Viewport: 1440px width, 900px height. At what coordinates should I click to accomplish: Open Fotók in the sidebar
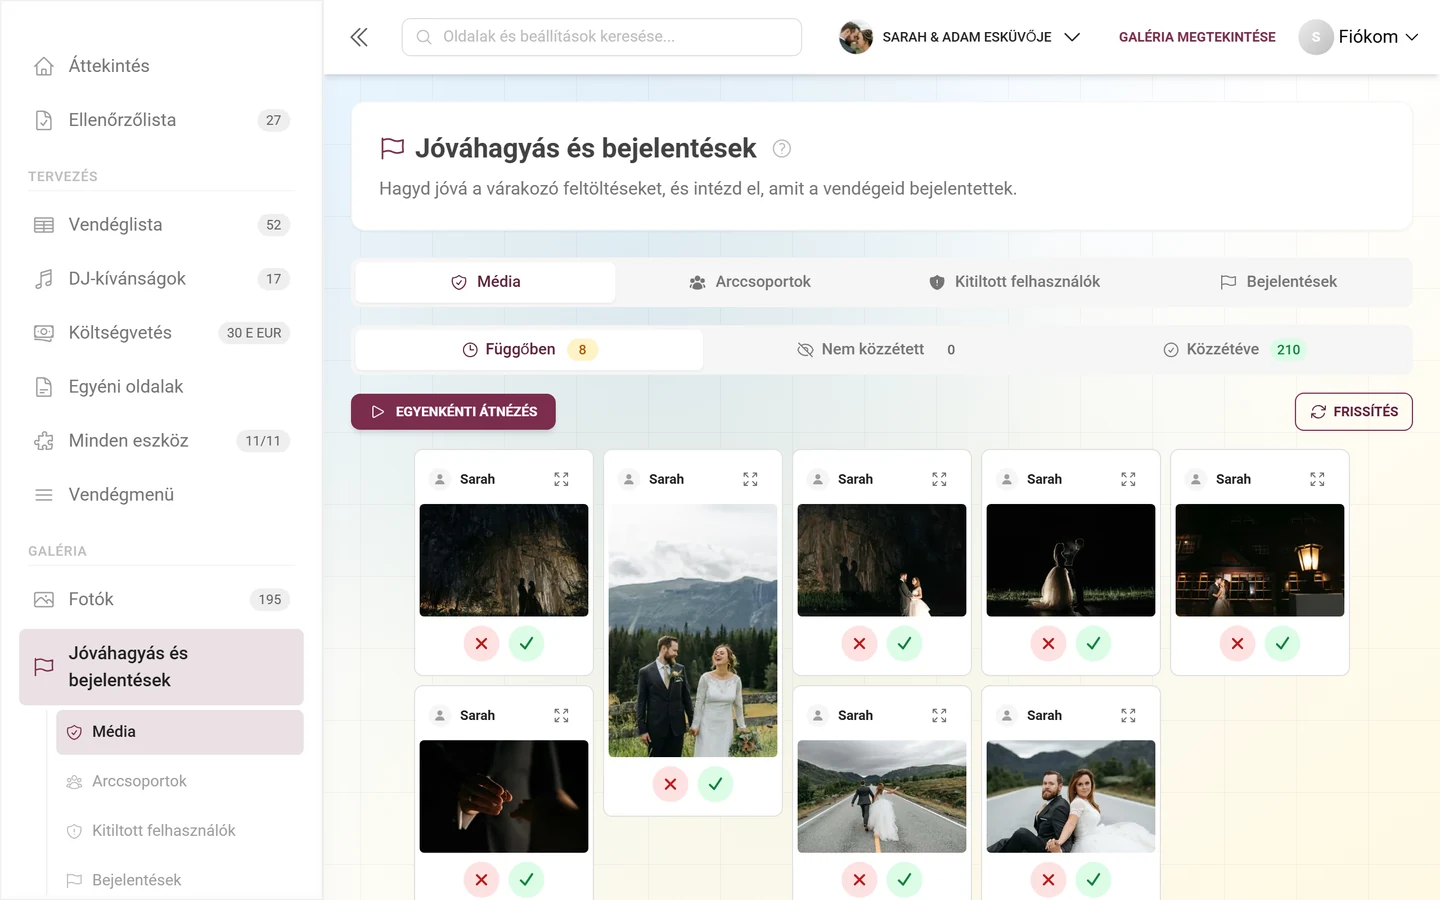click(x=161, y=600)
